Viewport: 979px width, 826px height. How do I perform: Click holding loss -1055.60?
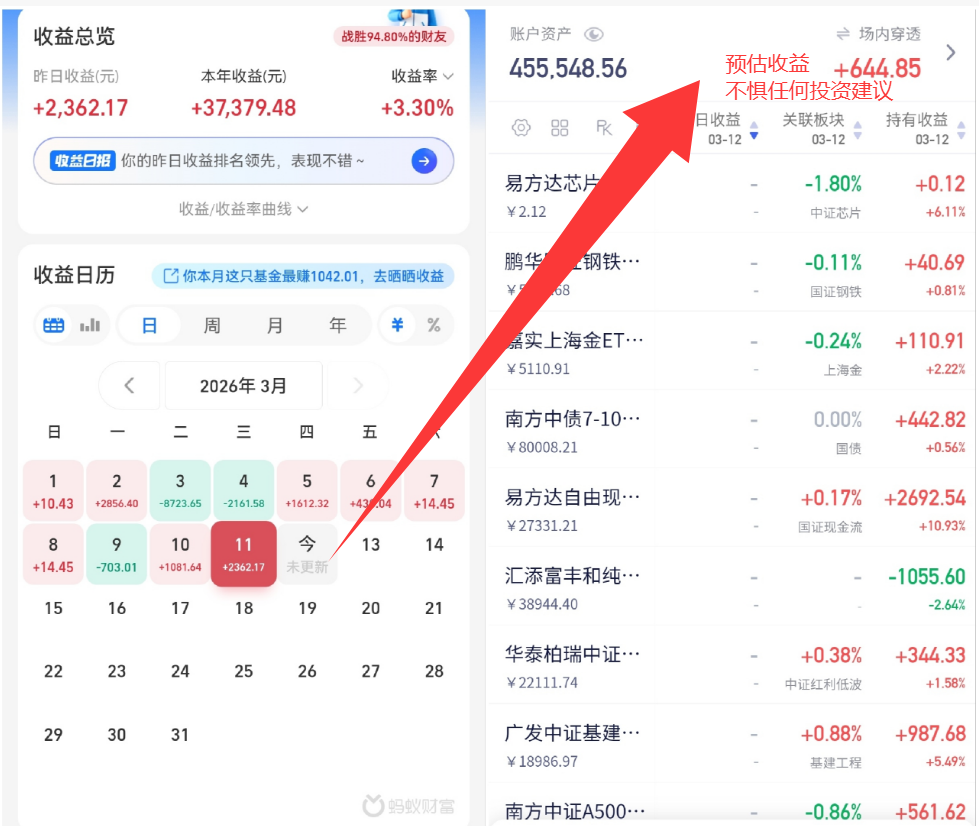point(927,577)
